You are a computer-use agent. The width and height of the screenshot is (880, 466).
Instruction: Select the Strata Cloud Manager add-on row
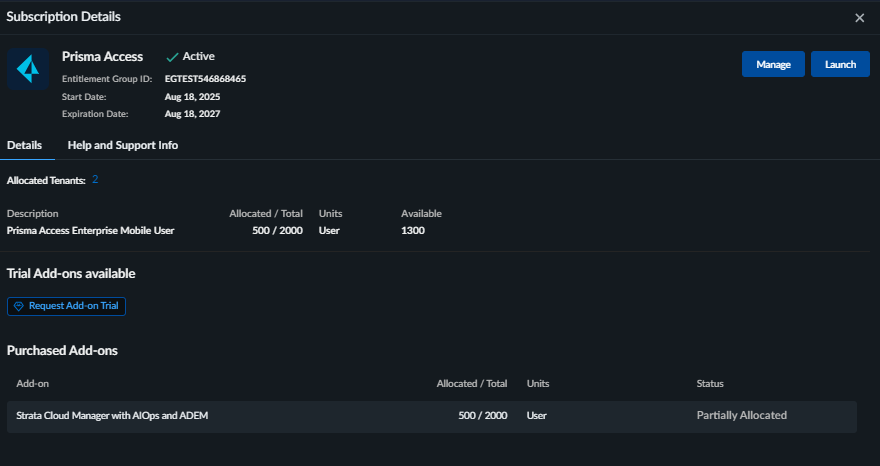point(431,415)
